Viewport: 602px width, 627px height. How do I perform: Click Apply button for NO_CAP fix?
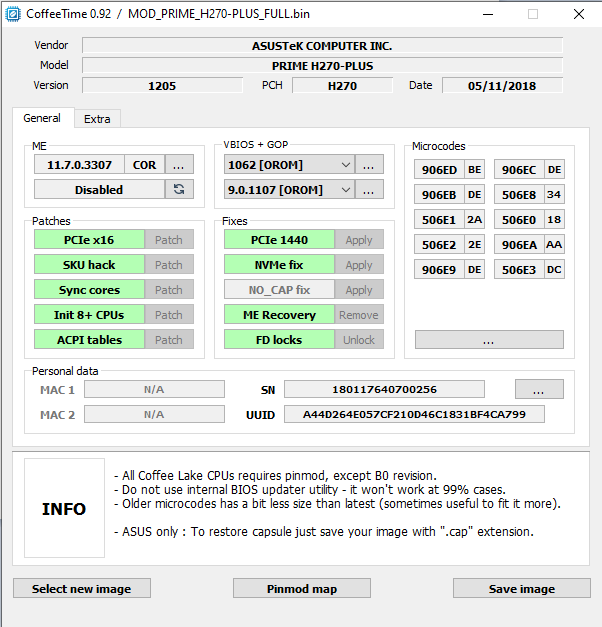pos(359,289)
